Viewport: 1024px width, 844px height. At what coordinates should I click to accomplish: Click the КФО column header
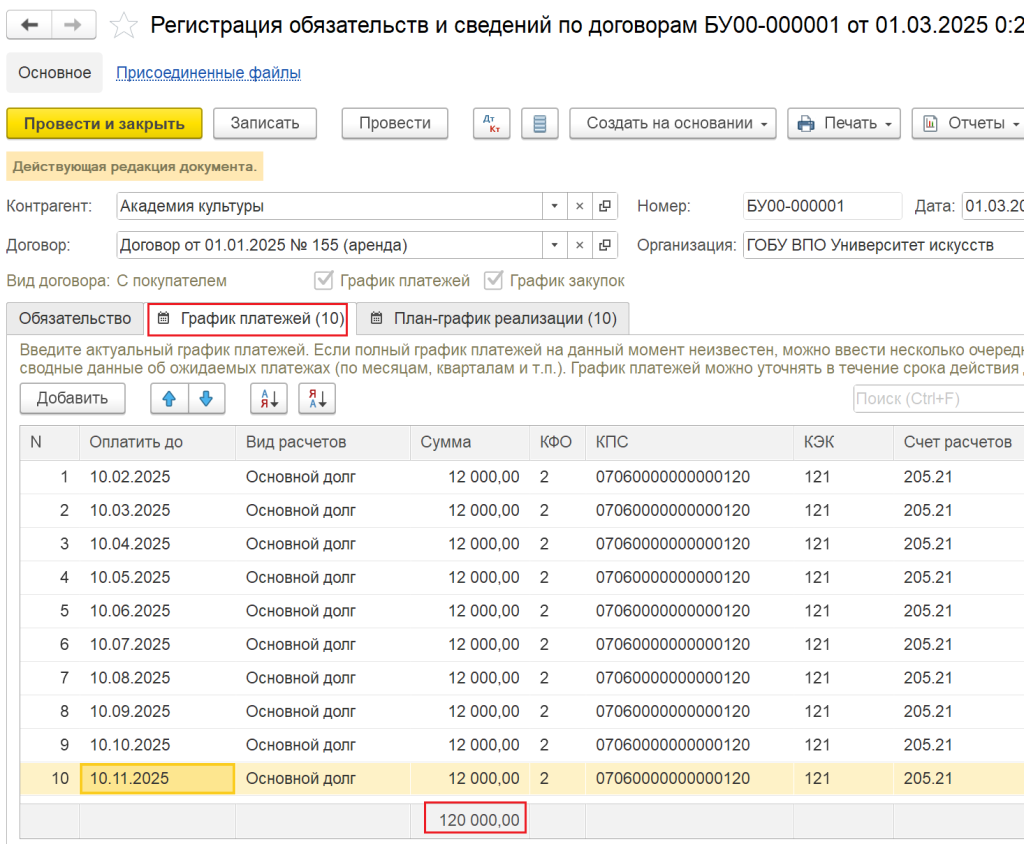[x=557, y=442]
